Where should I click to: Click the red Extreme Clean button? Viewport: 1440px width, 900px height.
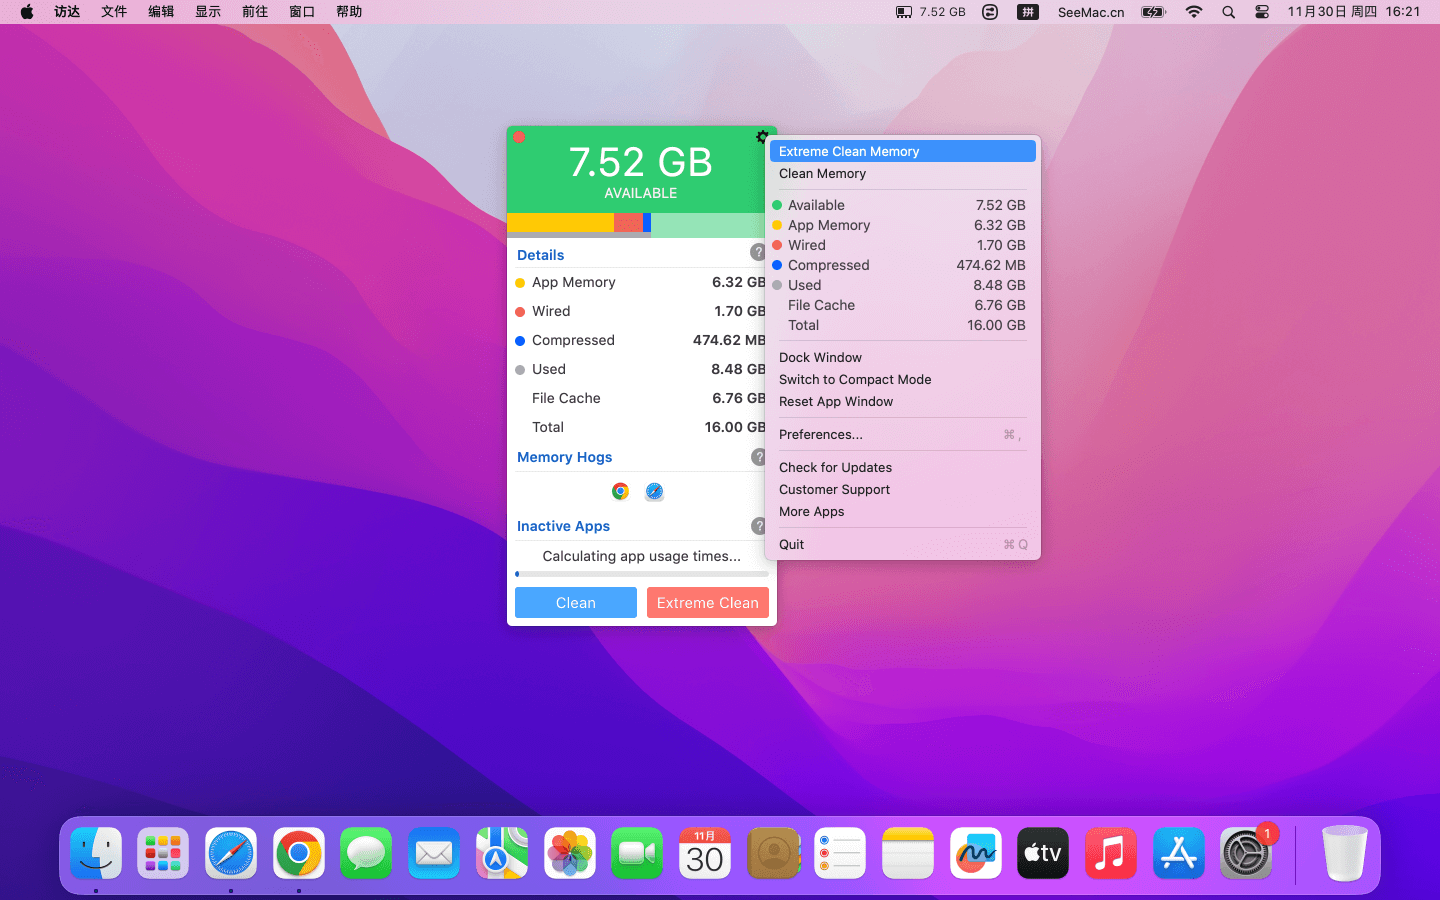[x=708, y=602]
